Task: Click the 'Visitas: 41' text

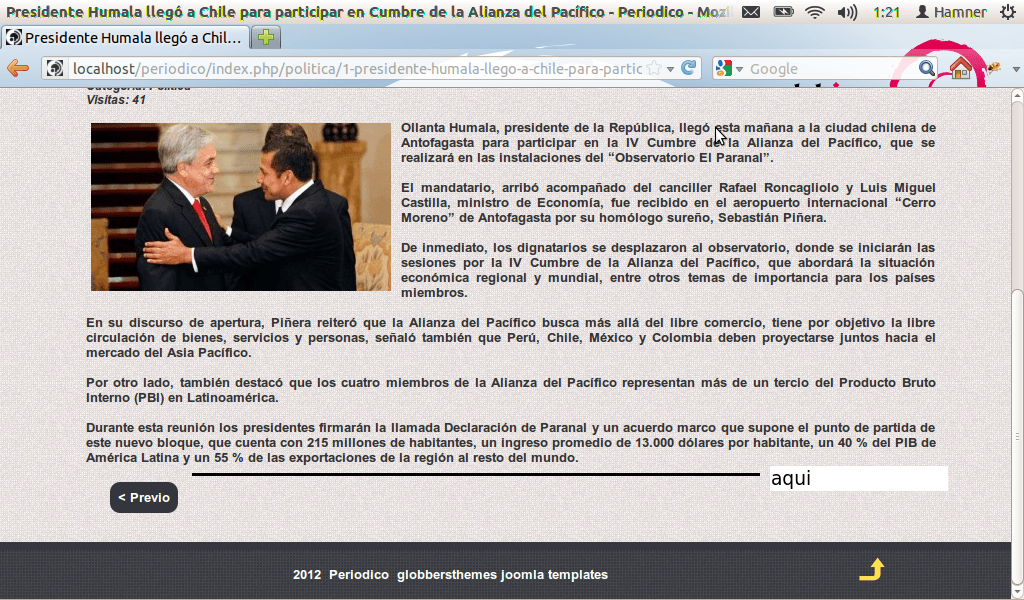Action: 116,100
